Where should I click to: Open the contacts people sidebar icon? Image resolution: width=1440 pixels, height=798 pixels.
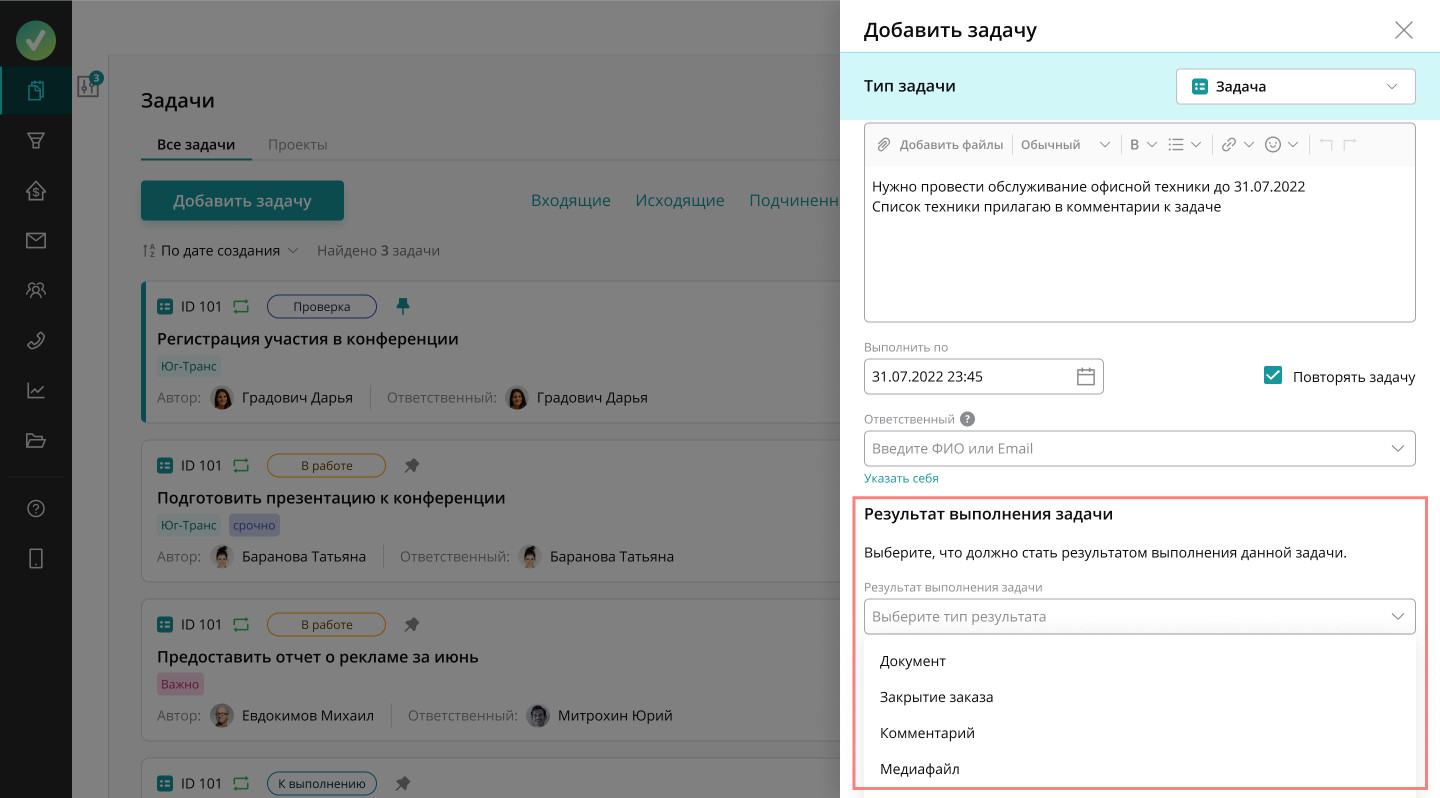point(36,290)
